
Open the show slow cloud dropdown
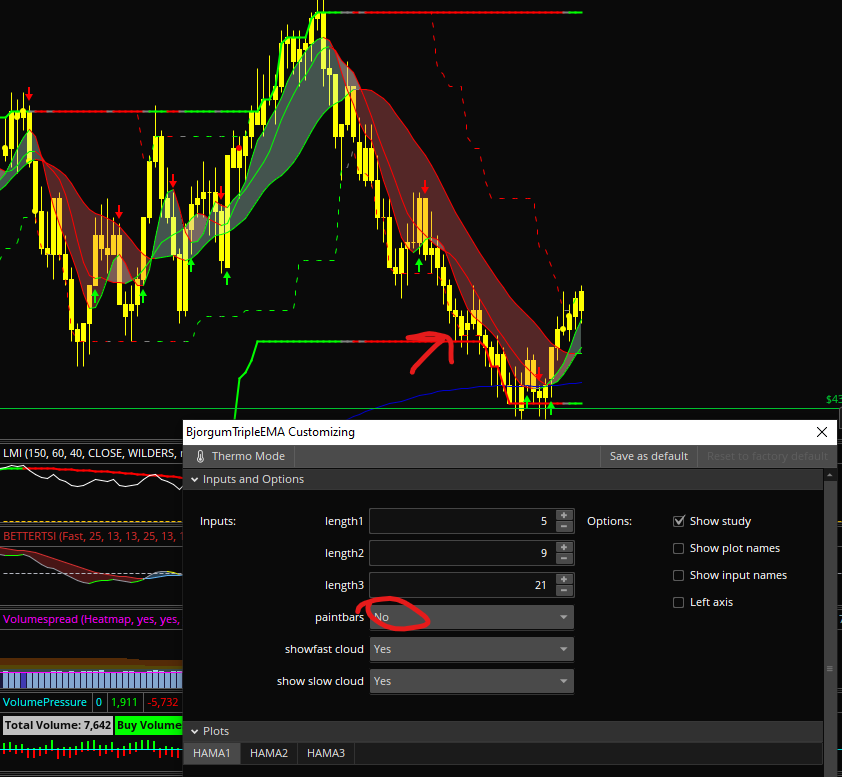click(471, 681)
